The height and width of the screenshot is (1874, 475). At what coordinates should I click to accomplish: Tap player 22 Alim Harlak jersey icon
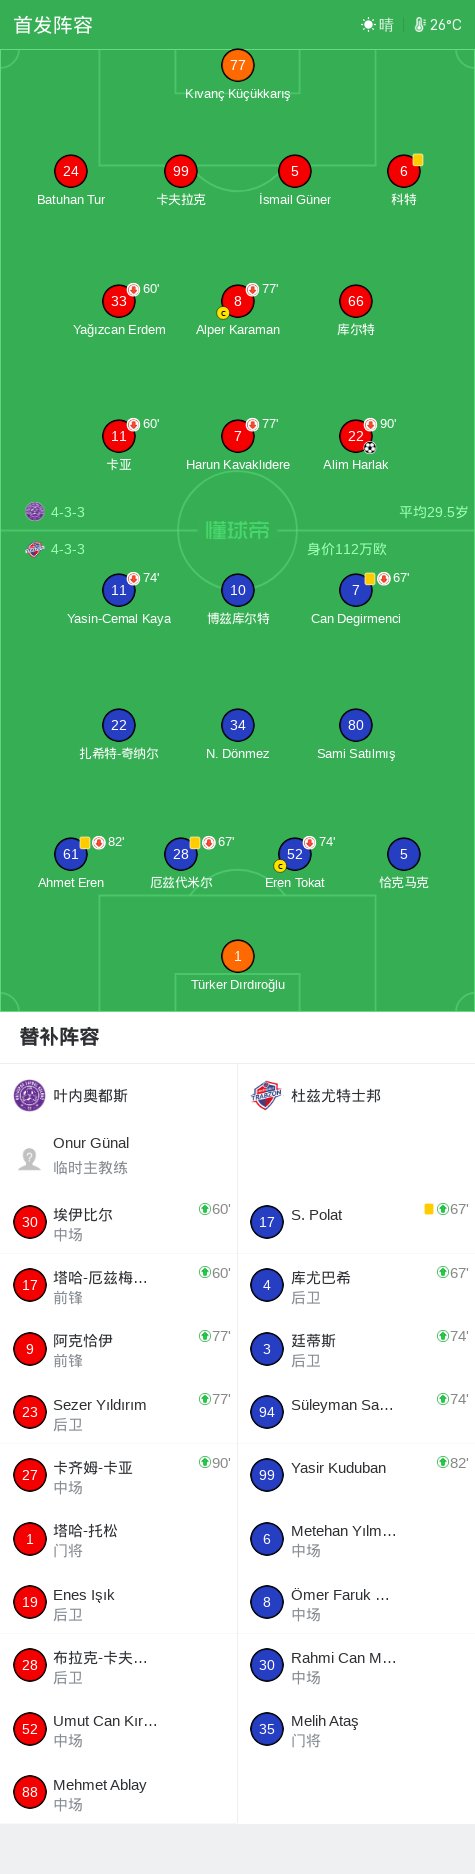(x=355, y=436)
